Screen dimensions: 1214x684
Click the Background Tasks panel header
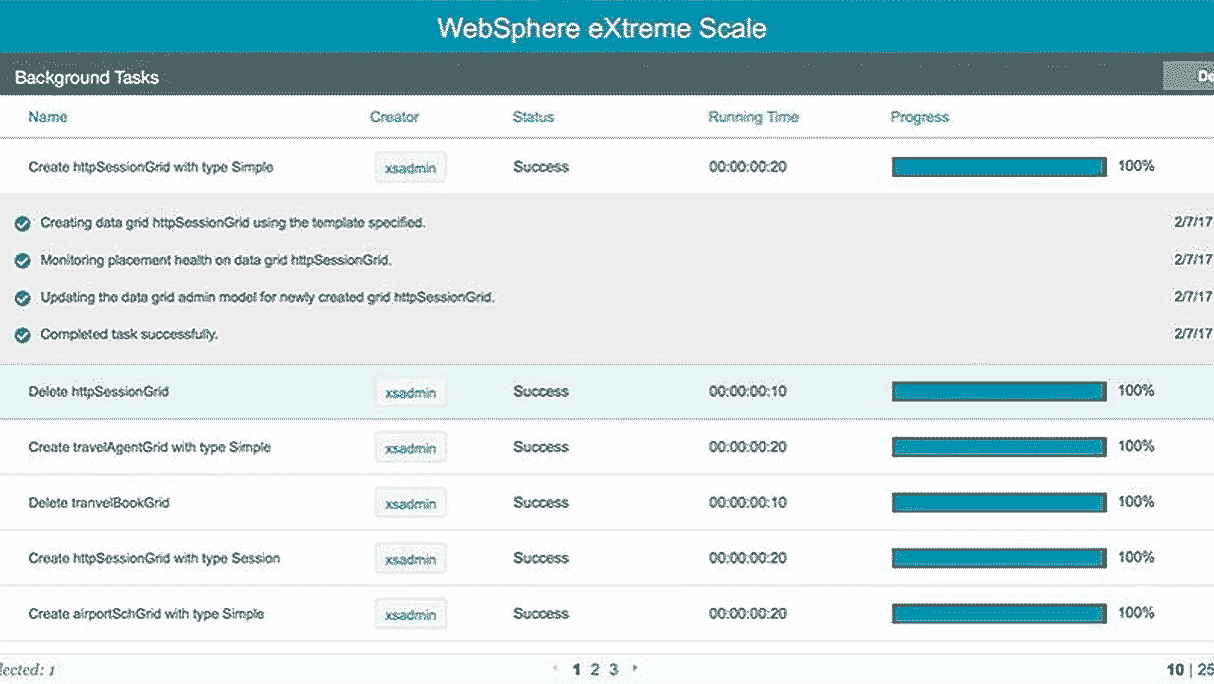85,76
